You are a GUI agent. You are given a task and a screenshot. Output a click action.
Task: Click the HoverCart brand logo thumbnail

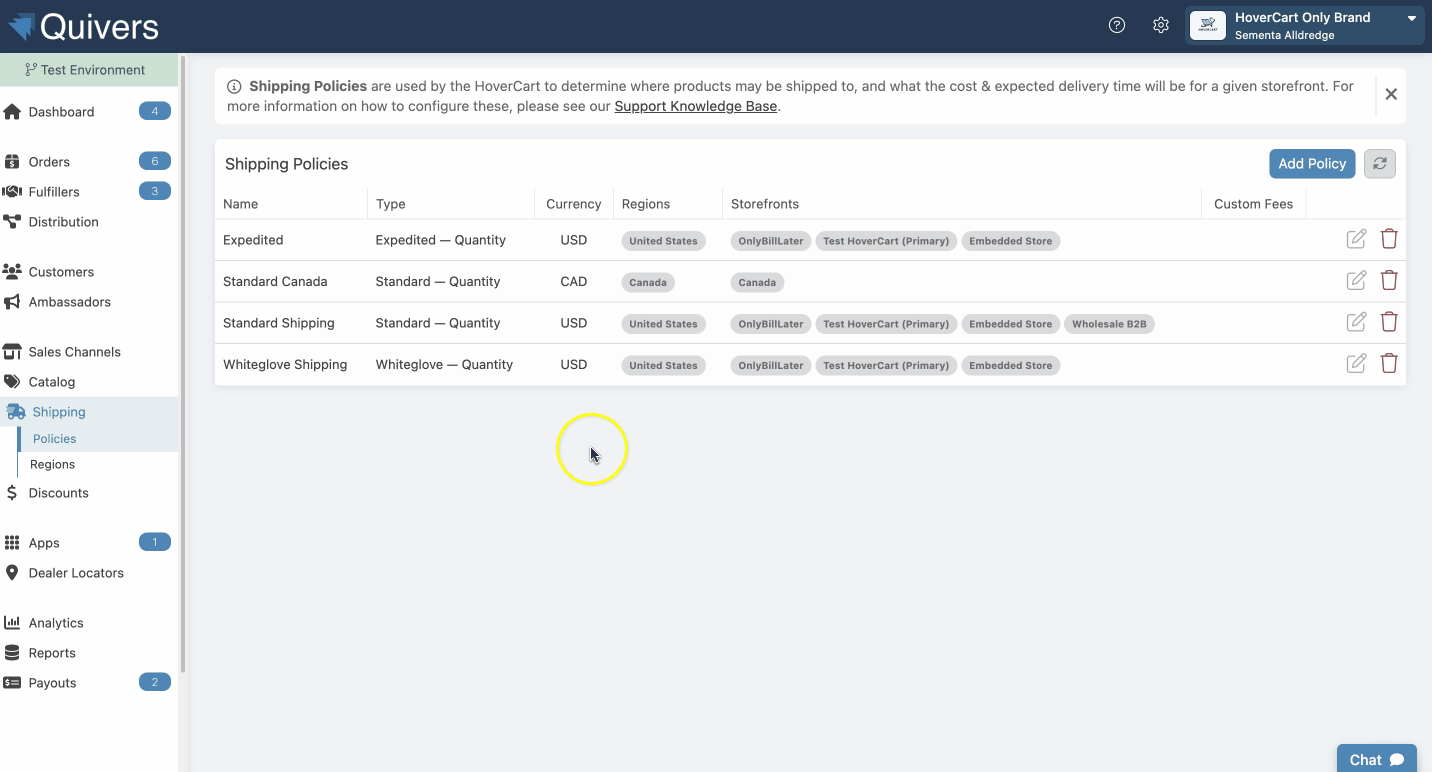click(1207, 26)
